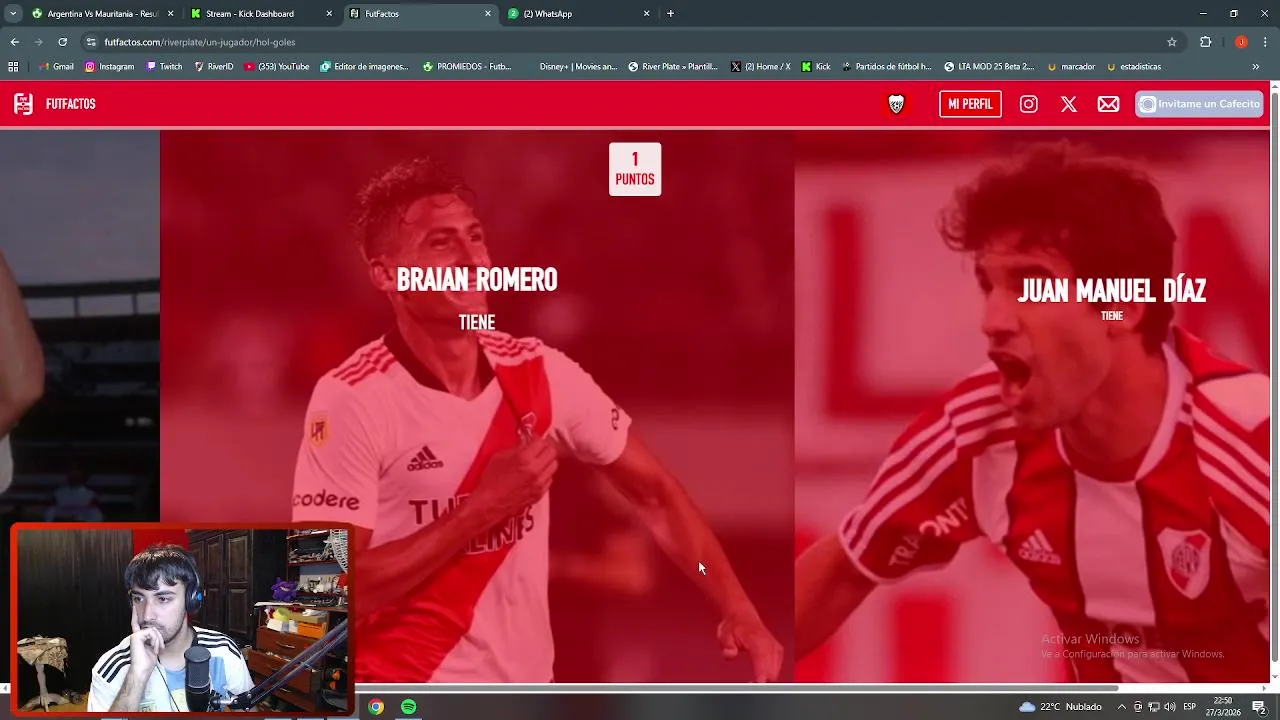Close the Stream - Kick Dashboard tab
Image resolution: width=1280 pixels, height=720 pixels.
coord(329,14)
